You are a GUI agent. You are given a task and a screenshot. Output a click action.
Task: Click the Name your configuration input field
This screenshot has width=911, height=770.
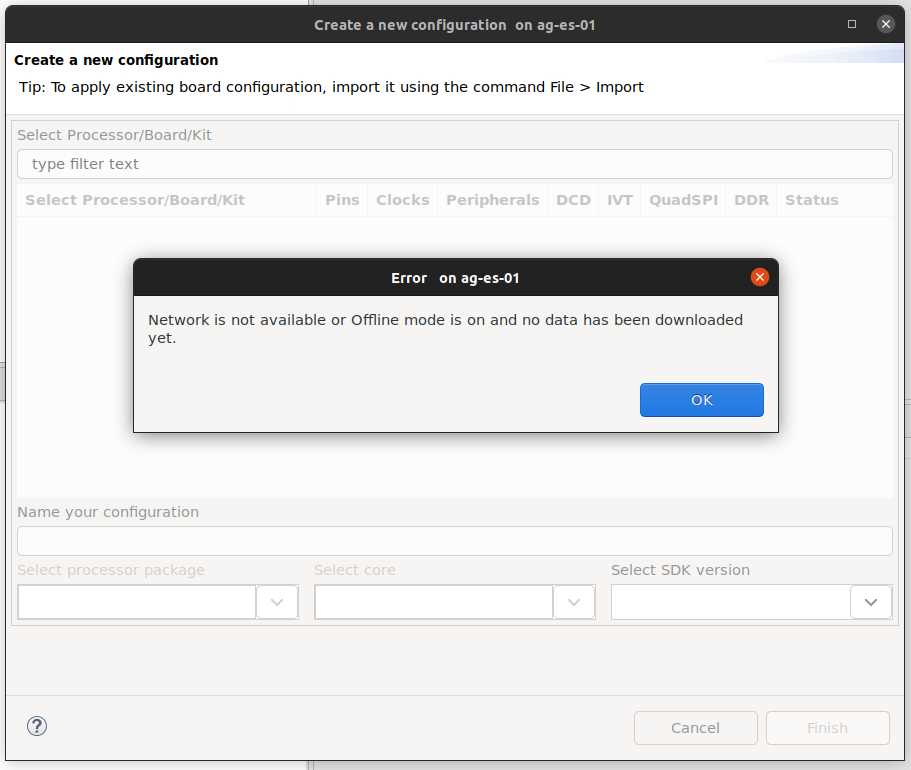click(x=454, y=541)
